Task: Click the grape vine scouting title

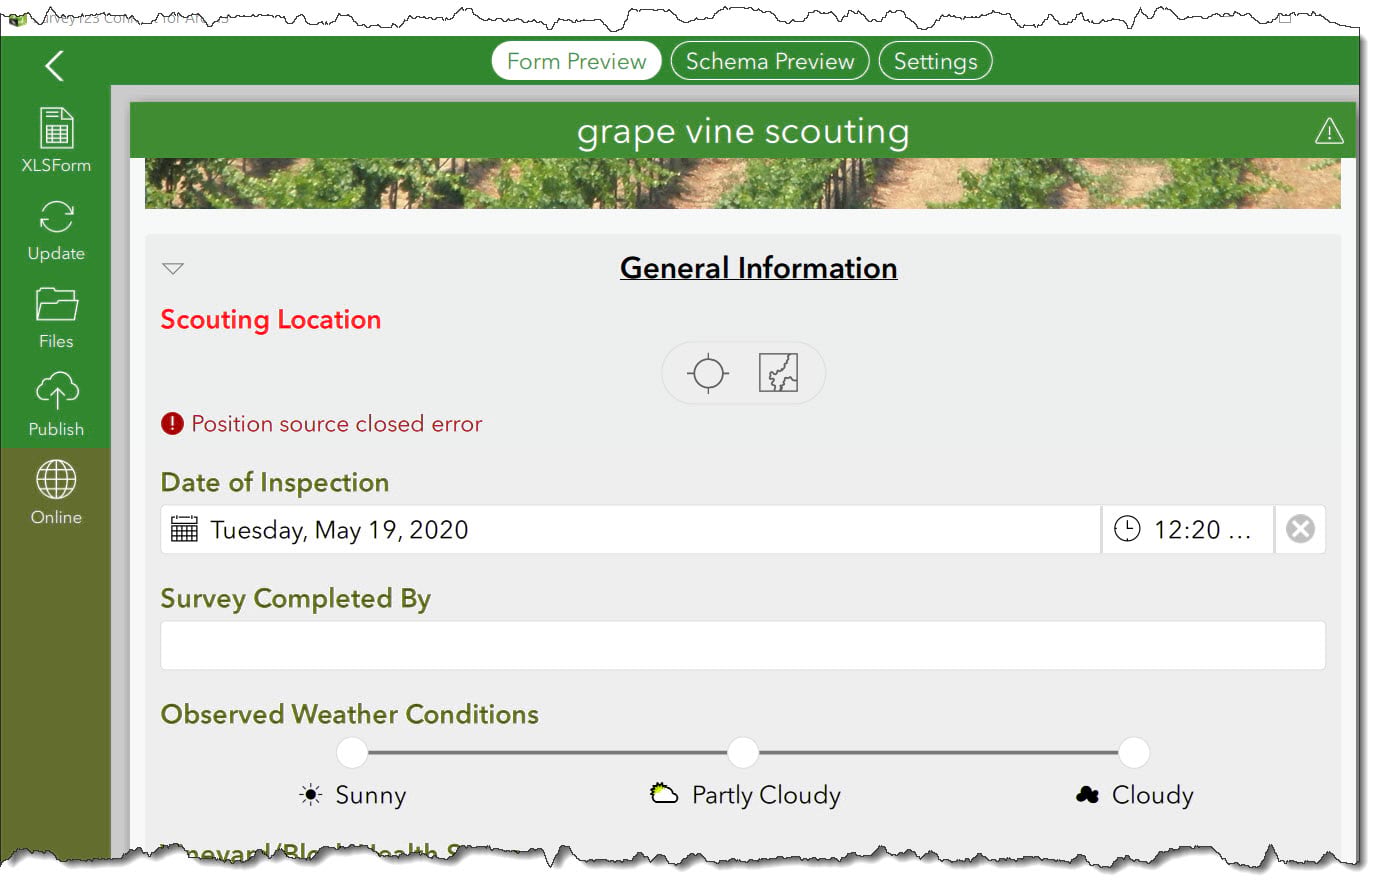Action: click(x=743, y=132)
